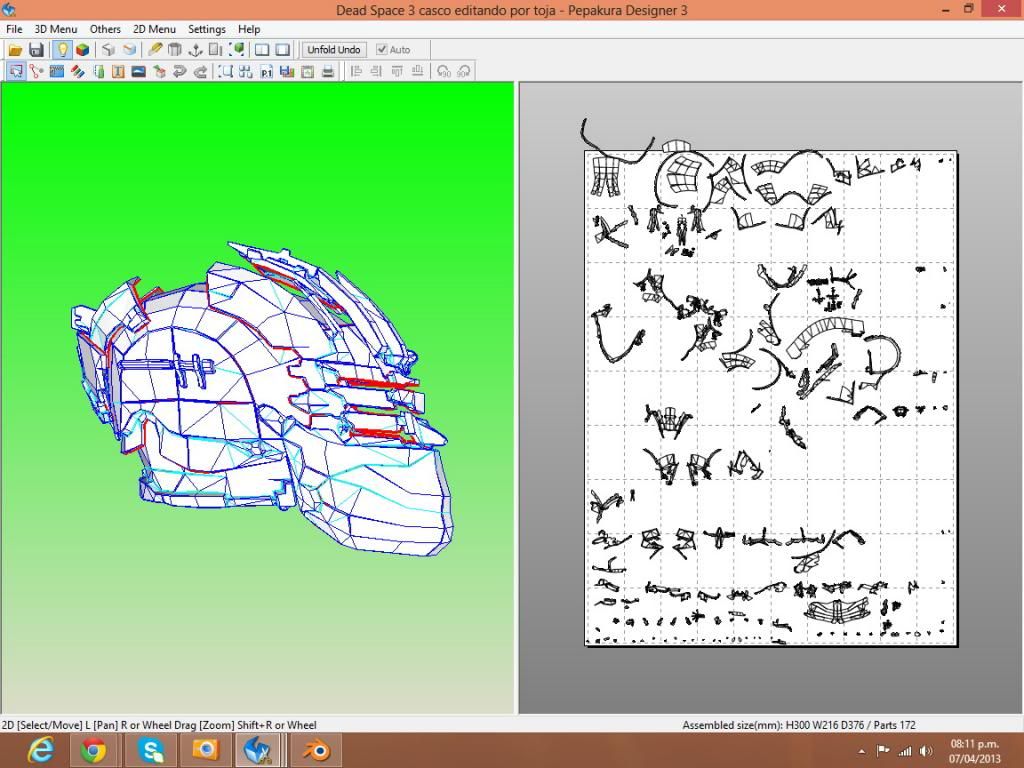Click the Pepakura Designer taskbar icon
This screenshot has width=1024, height=768.
point(259,750)
